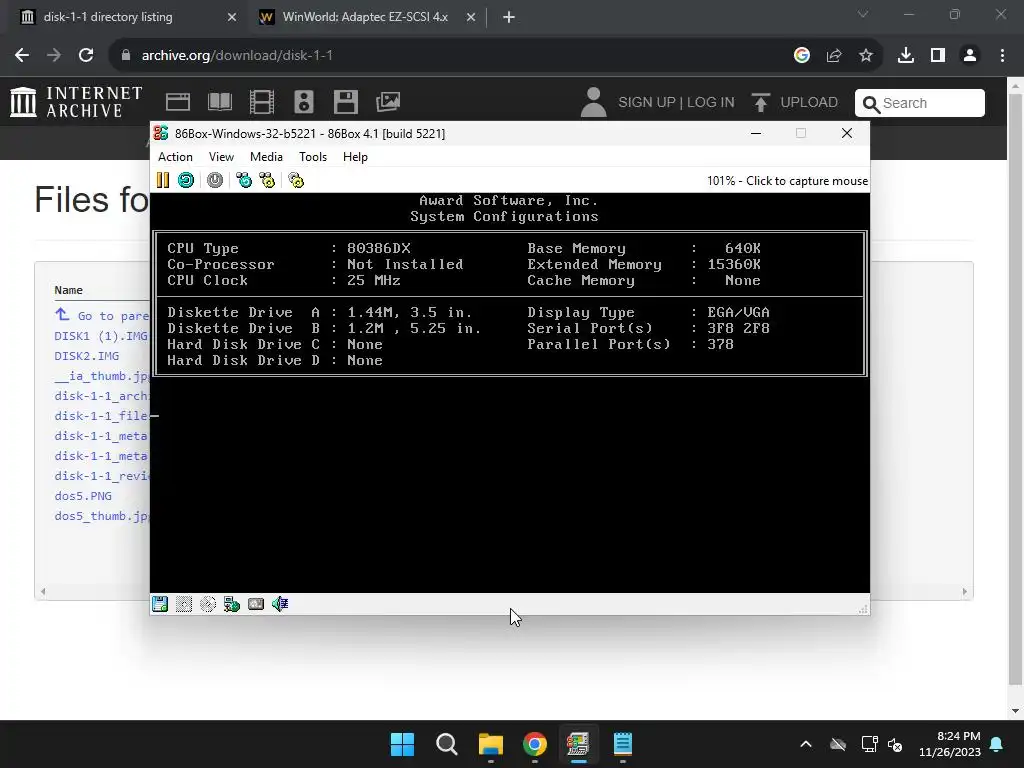Hard reset the emulated machine

pyautogui.click(x=186, y=180)
